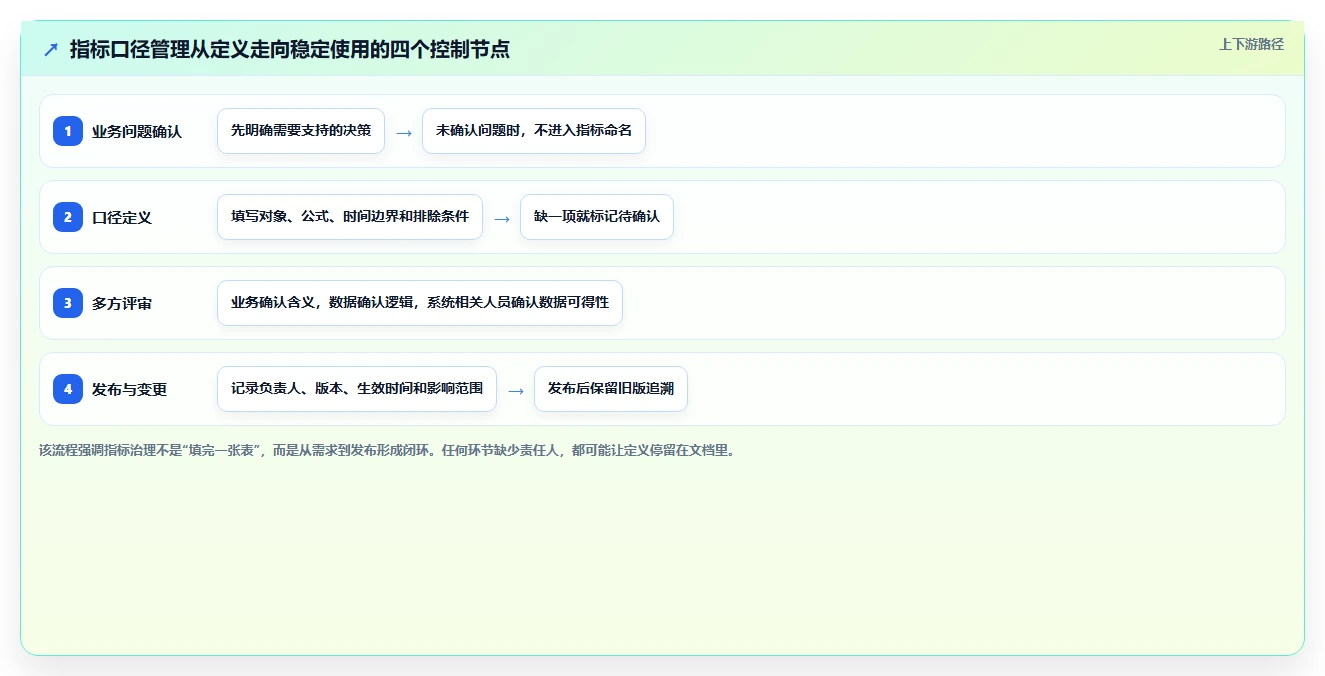1325x676 pixels.
Task: Click the 未确认问题时，不进入指标命名 box
Action: pos(534,131)
